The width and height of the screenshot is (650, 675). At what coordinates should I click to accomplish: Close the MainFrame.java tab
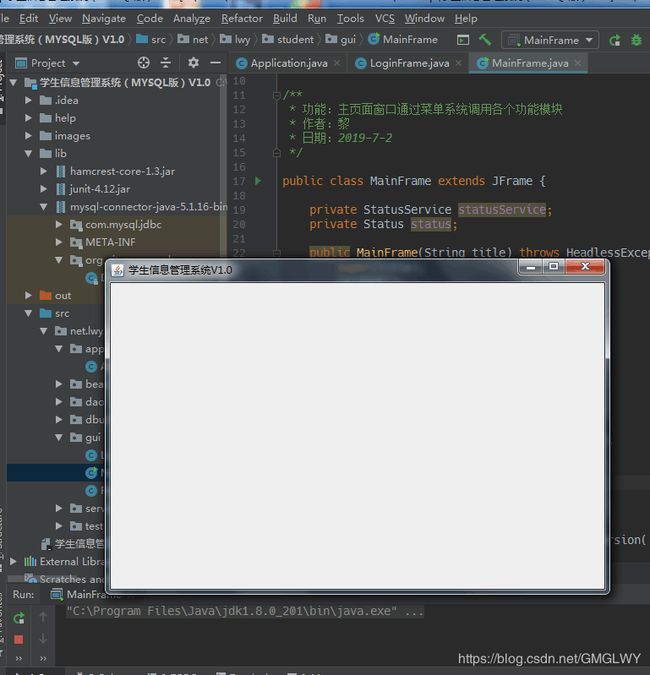pos(578,63)
